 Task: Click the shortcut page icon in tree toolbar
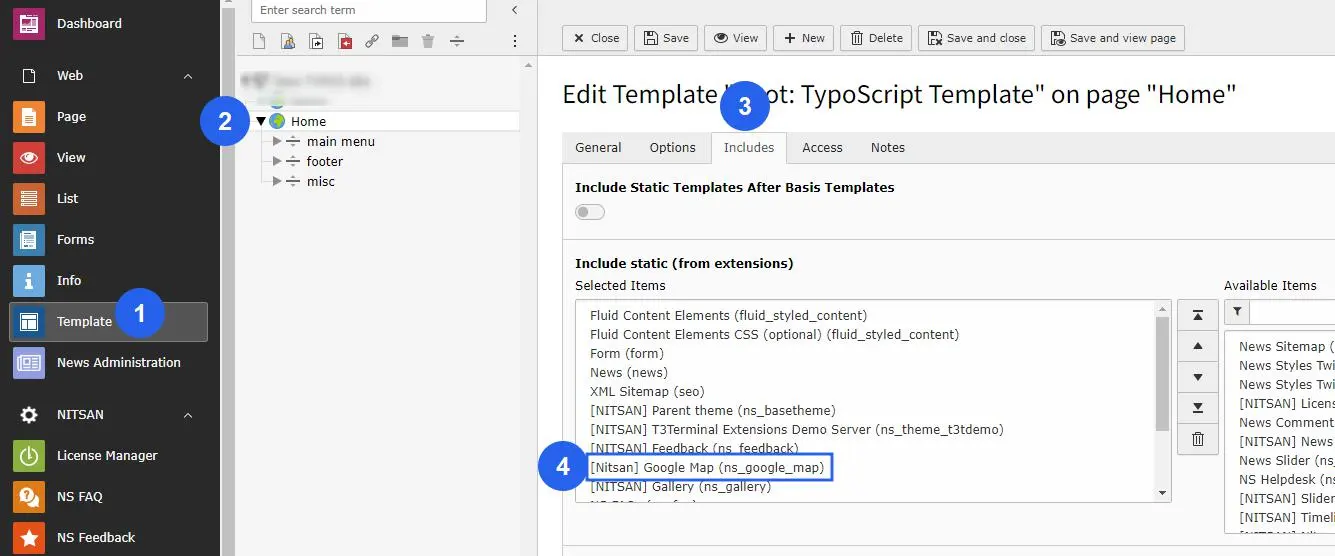pos(316,42)
